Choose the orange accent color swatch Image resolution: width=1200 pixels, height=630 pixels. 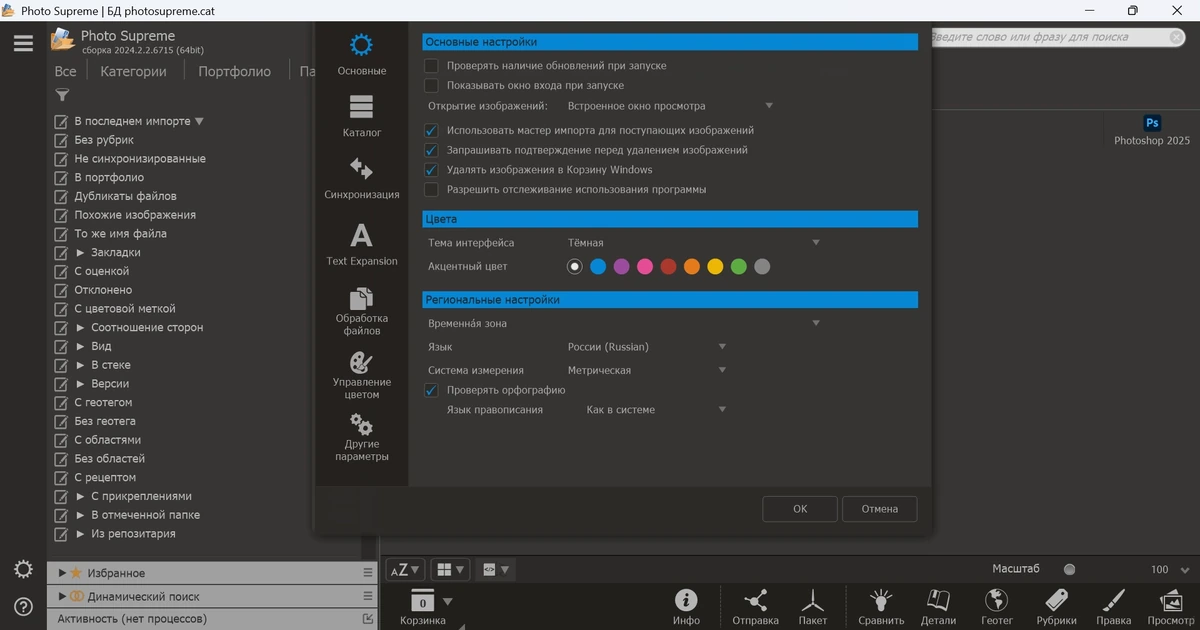click(x=692, y=267)
